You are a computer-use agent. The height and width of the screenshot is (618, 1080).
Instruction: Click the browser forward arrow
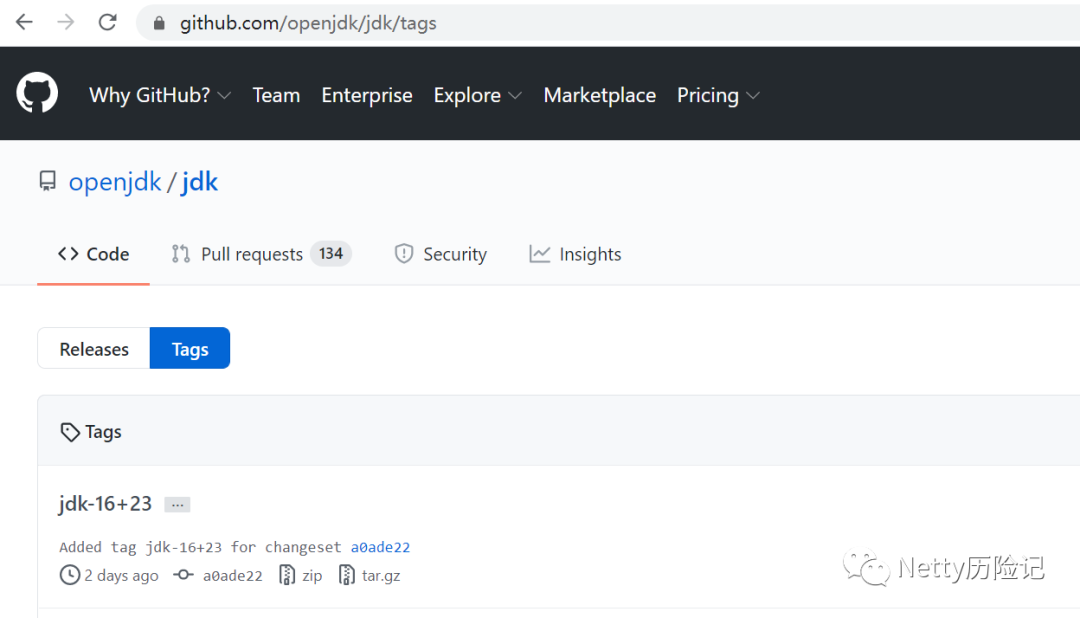pyautogui.click(x=66, y=22)
